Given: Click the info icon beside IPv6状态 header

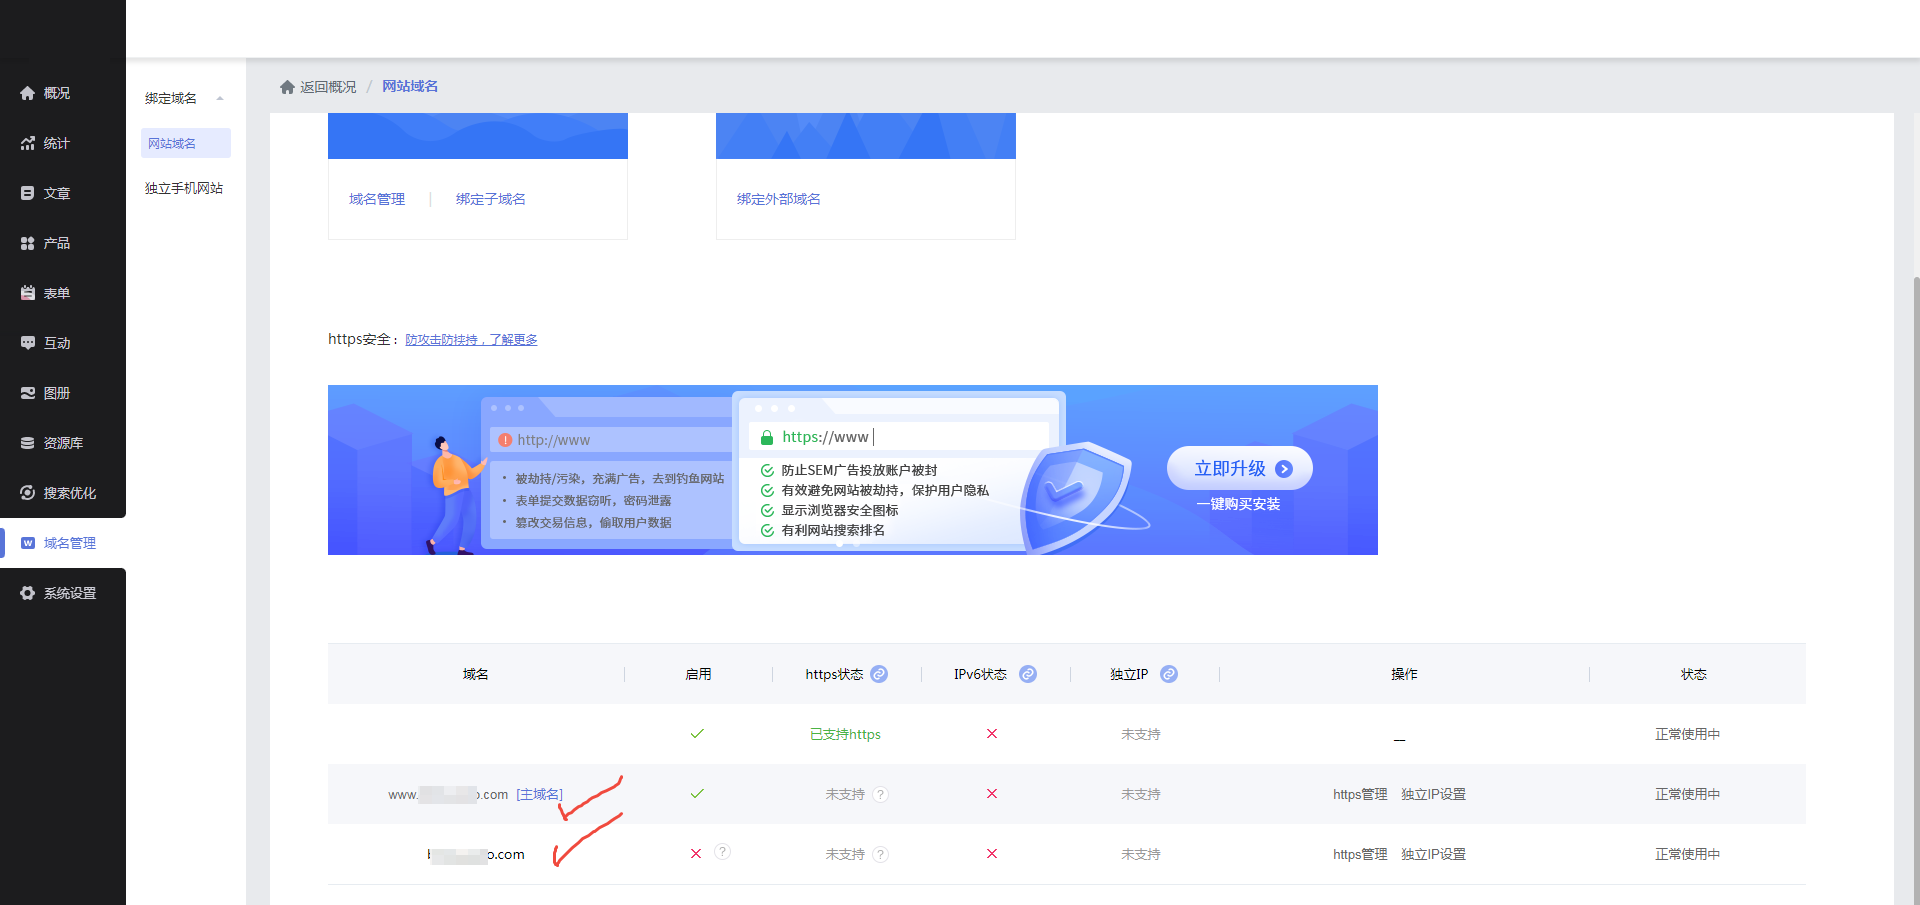Looking at the screenshot, I should (x=1027, y=674).
